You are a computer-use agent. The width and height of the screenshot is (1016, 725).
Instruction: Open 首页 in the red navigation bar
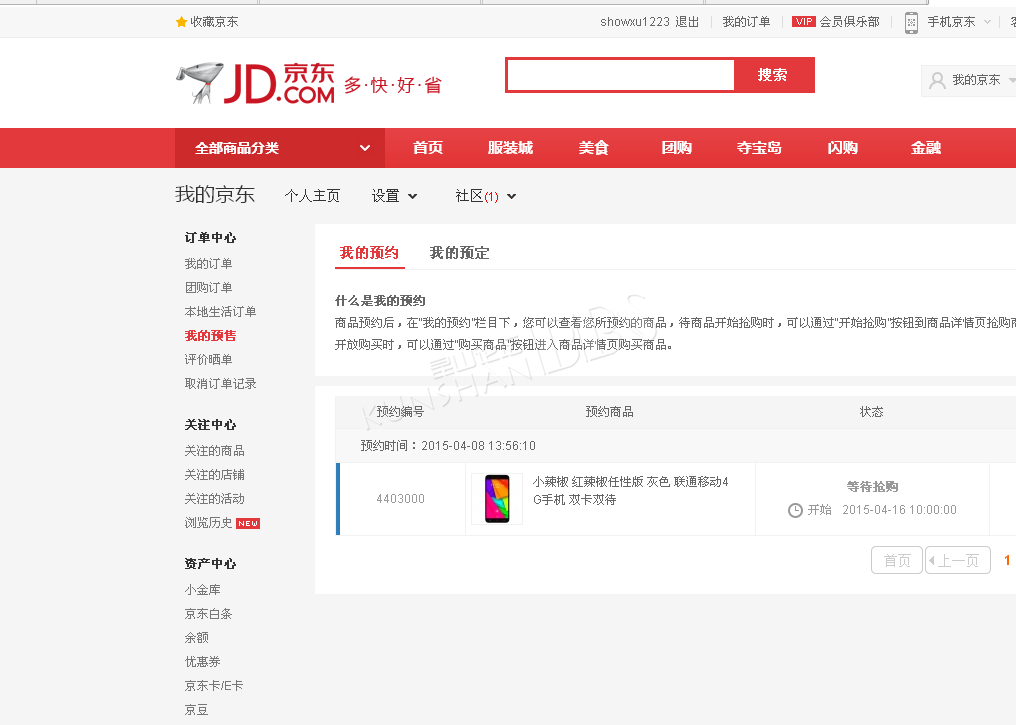pyautogui.click(x=428, y=148)
